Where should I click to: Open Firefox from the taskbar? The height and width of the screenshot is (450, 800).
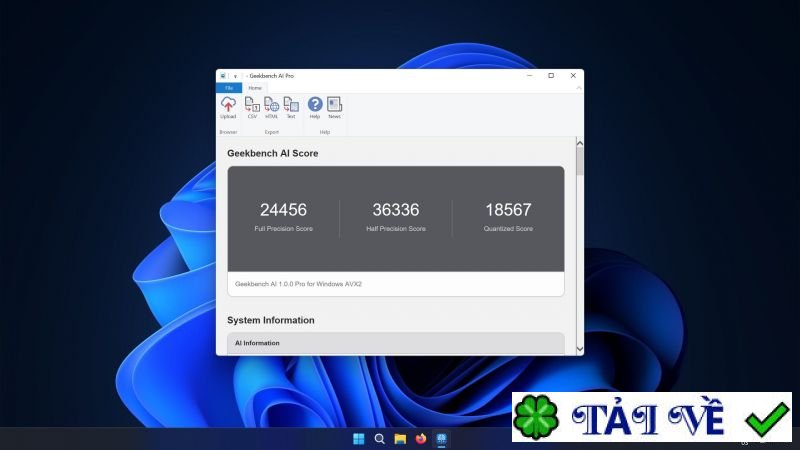click(x=421, y=438)
